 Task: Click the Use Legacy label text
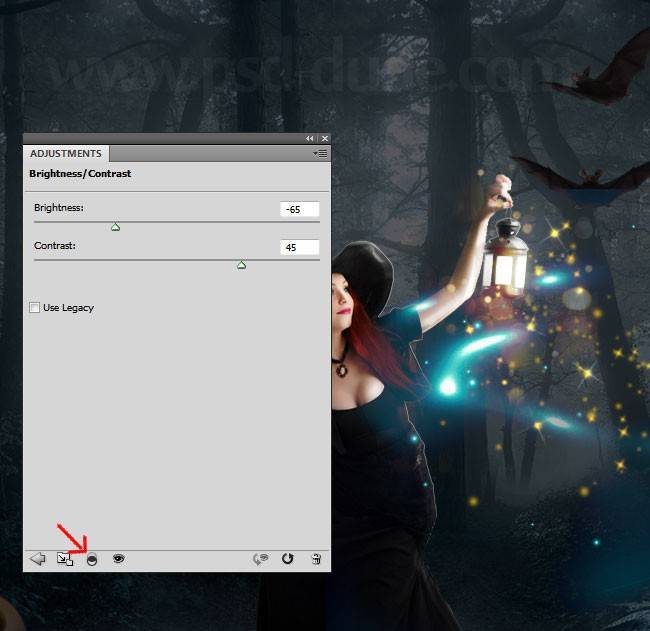tap(68, 308)
